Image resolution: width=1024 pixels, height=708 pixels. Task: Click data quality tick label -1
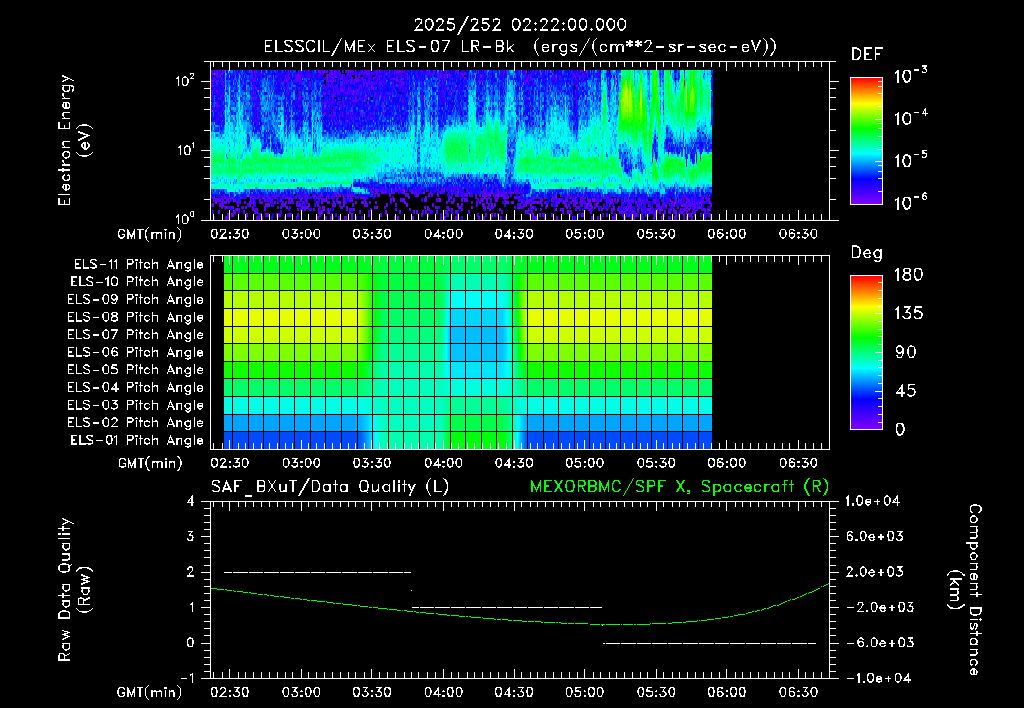(x=187, y=678)
